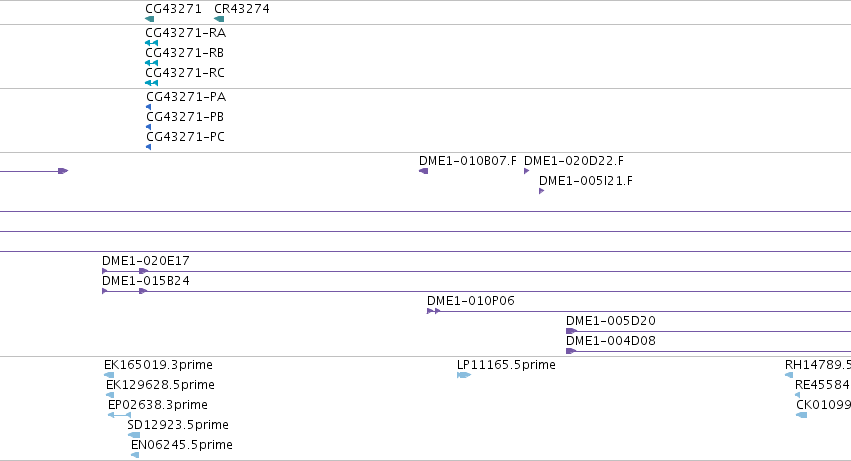
Task: Click the LP11165.5prime EST glyph
Action: point(464,375)
